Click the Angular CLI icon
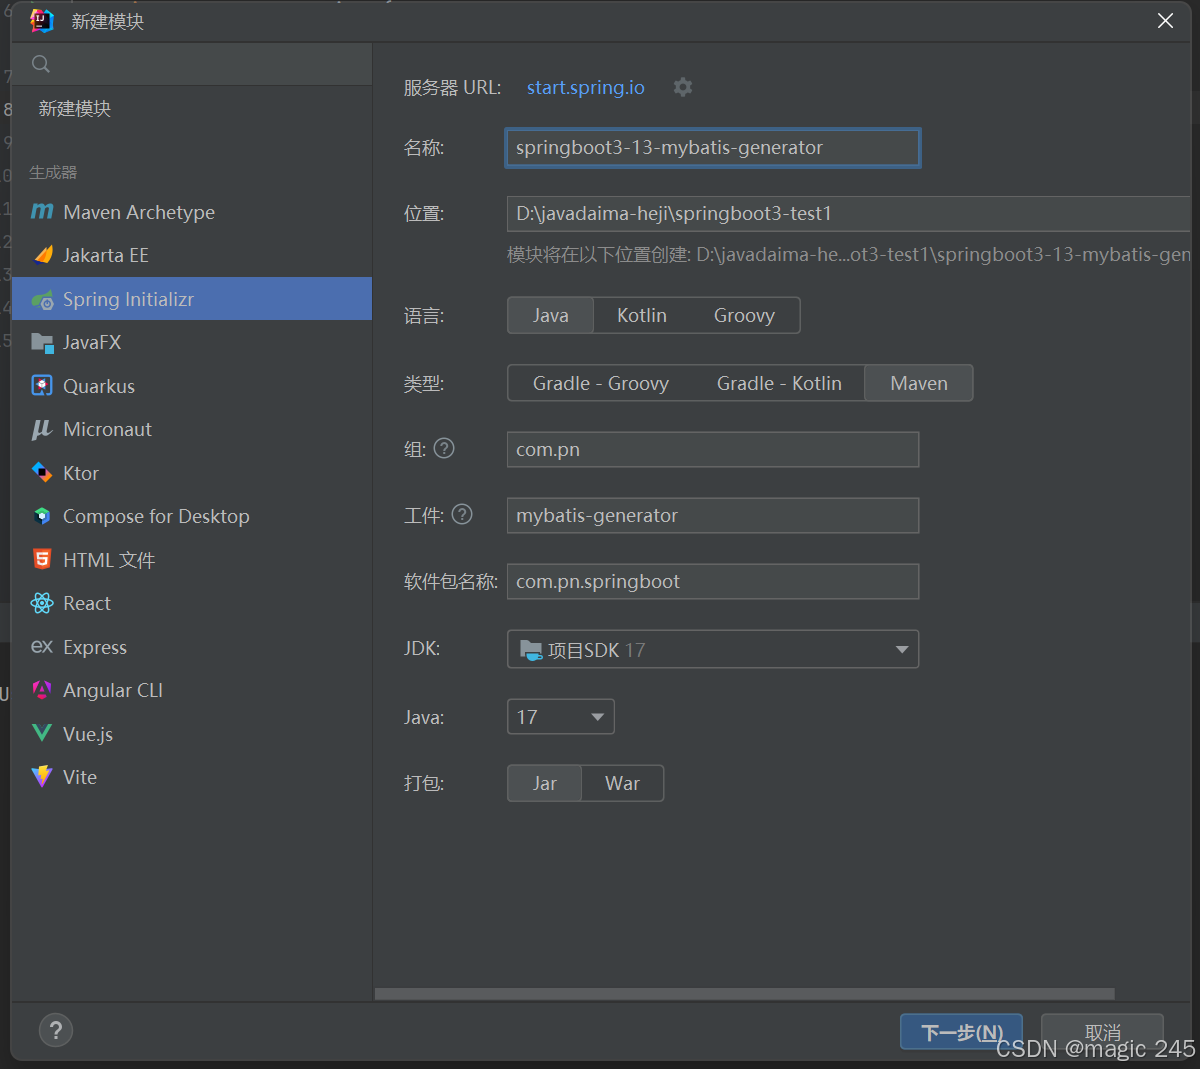The image size is (1200, 1069). point(42,690)
